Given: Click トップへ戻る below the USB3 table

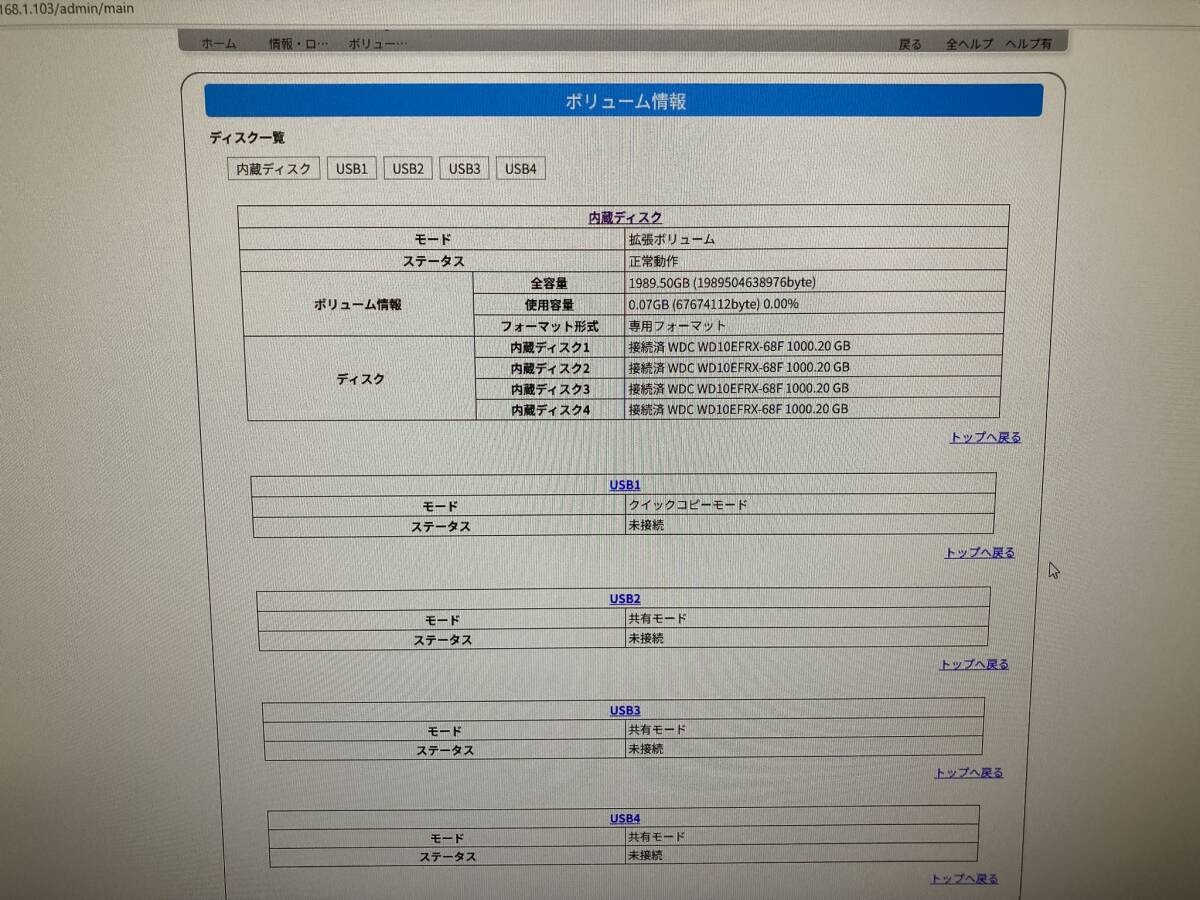Looking at the screenshot, I should pos(969,773).
